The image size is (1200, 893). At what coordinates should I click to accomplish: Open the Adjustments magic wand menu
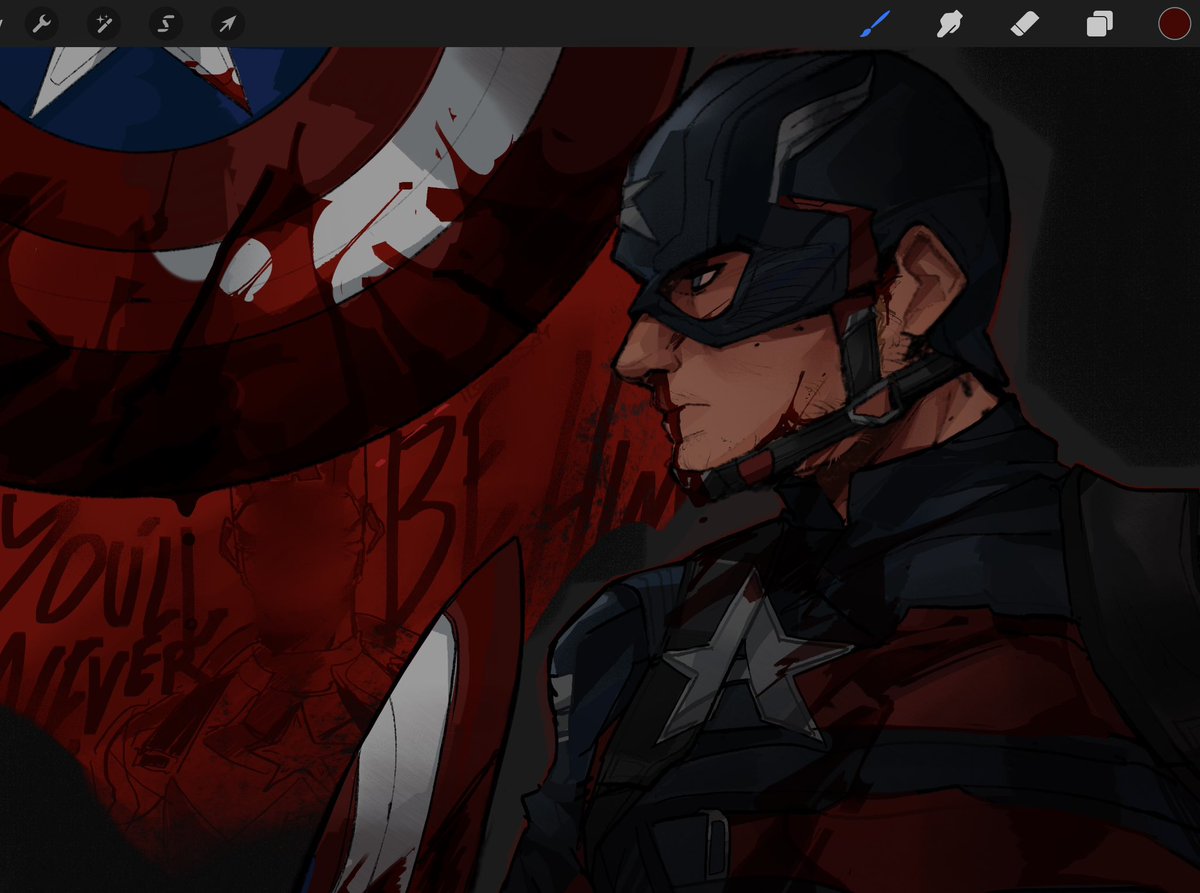point(103,22)
